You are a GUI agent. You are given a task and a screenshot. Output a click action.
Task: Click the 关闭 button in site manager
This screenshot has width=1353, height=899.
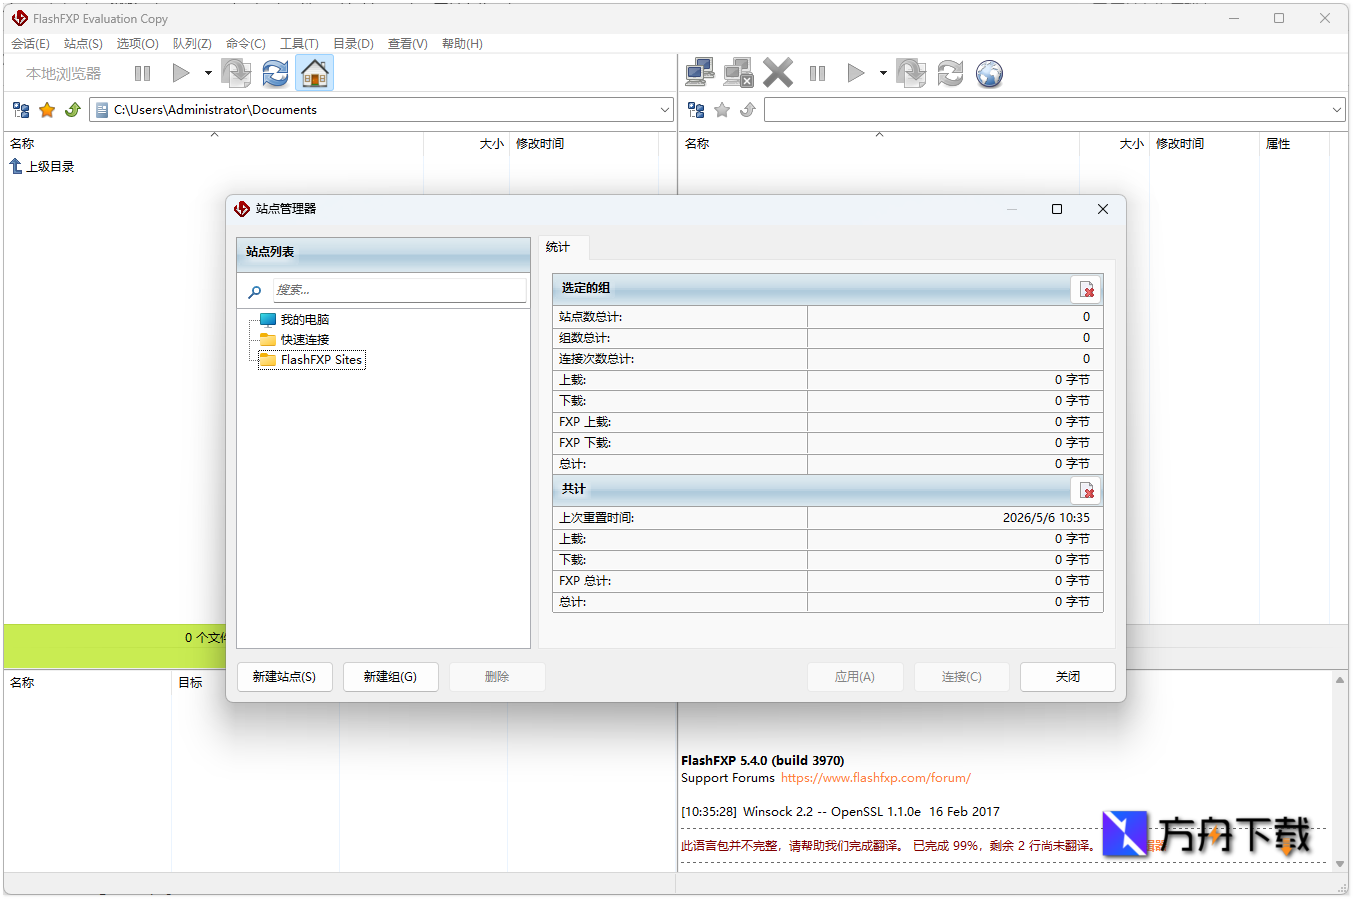(x=1068, y=677)
